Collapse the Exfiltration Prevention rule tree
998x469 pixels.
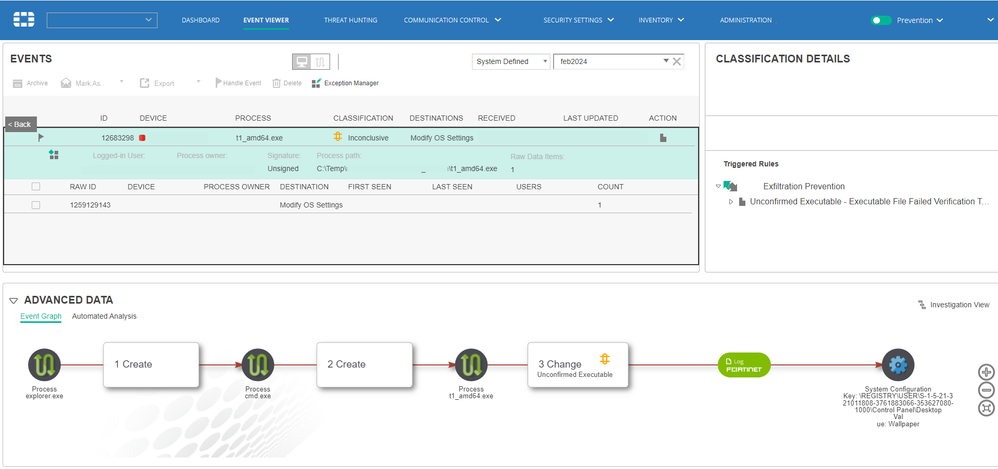(x=718, y=186)
